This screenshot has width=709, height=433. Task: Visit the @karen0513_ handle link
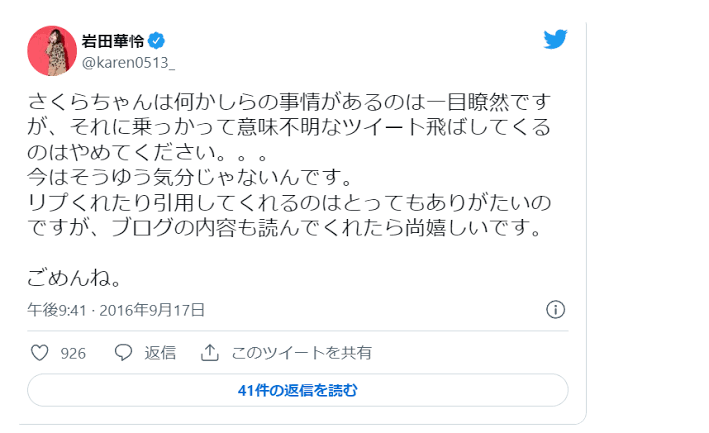[x=128, y=62]
